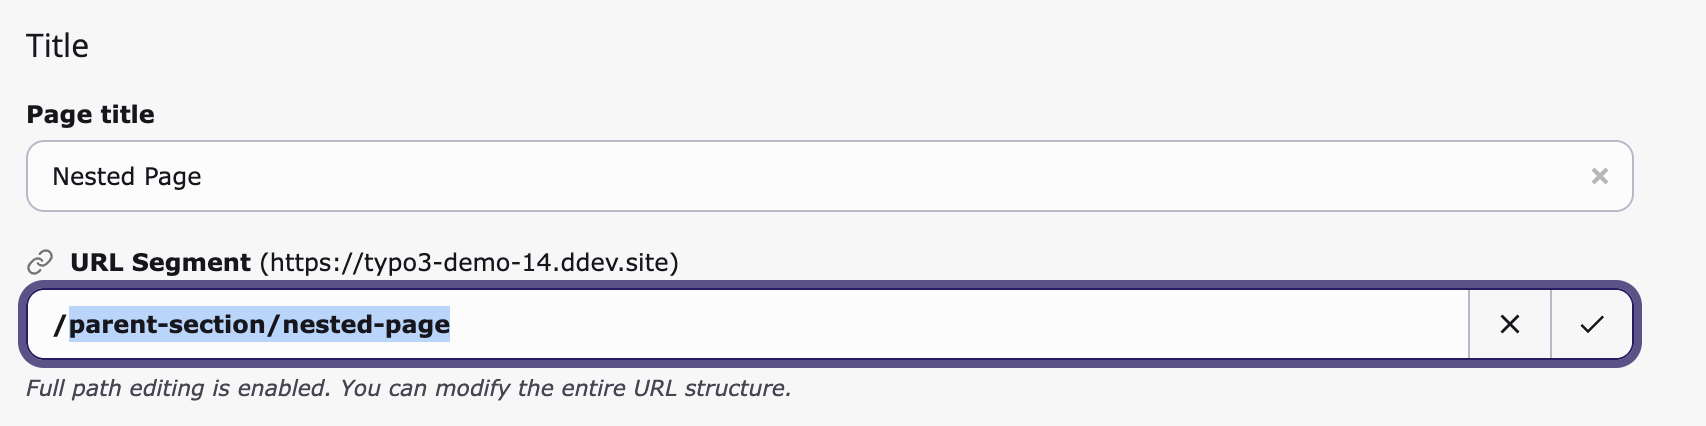Click the "Title" section heading
This screenshot has height=426, width=1706.
click(57, 46)
